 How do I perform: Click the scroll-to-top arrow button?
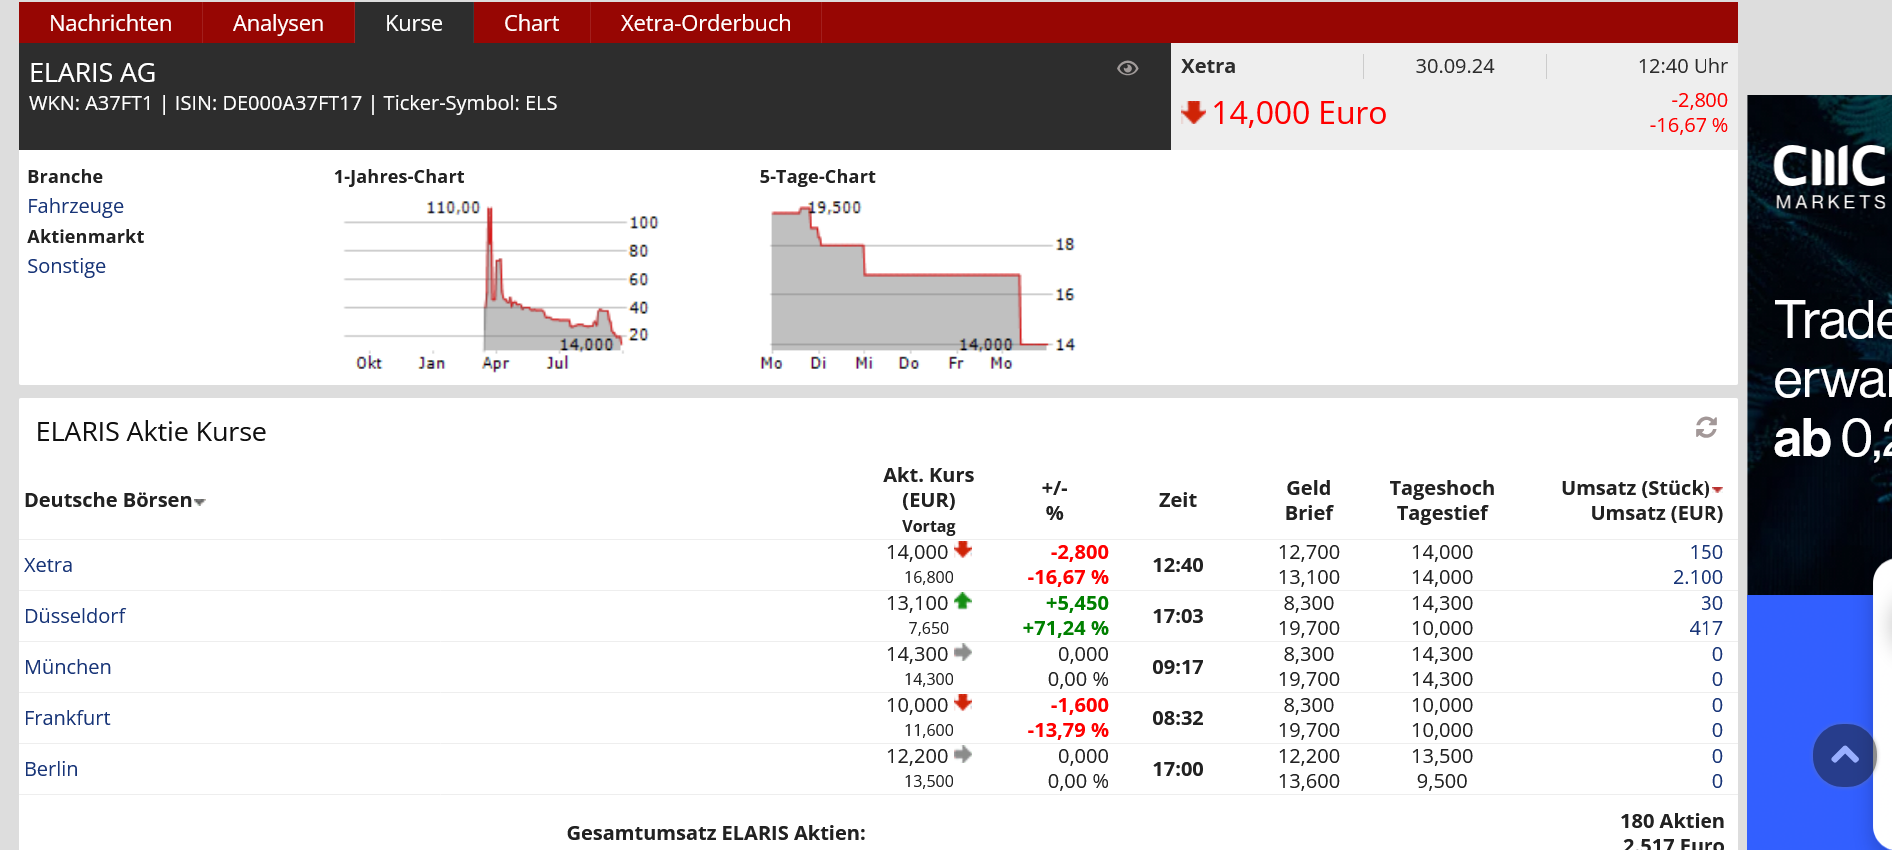pos(1844,755)
